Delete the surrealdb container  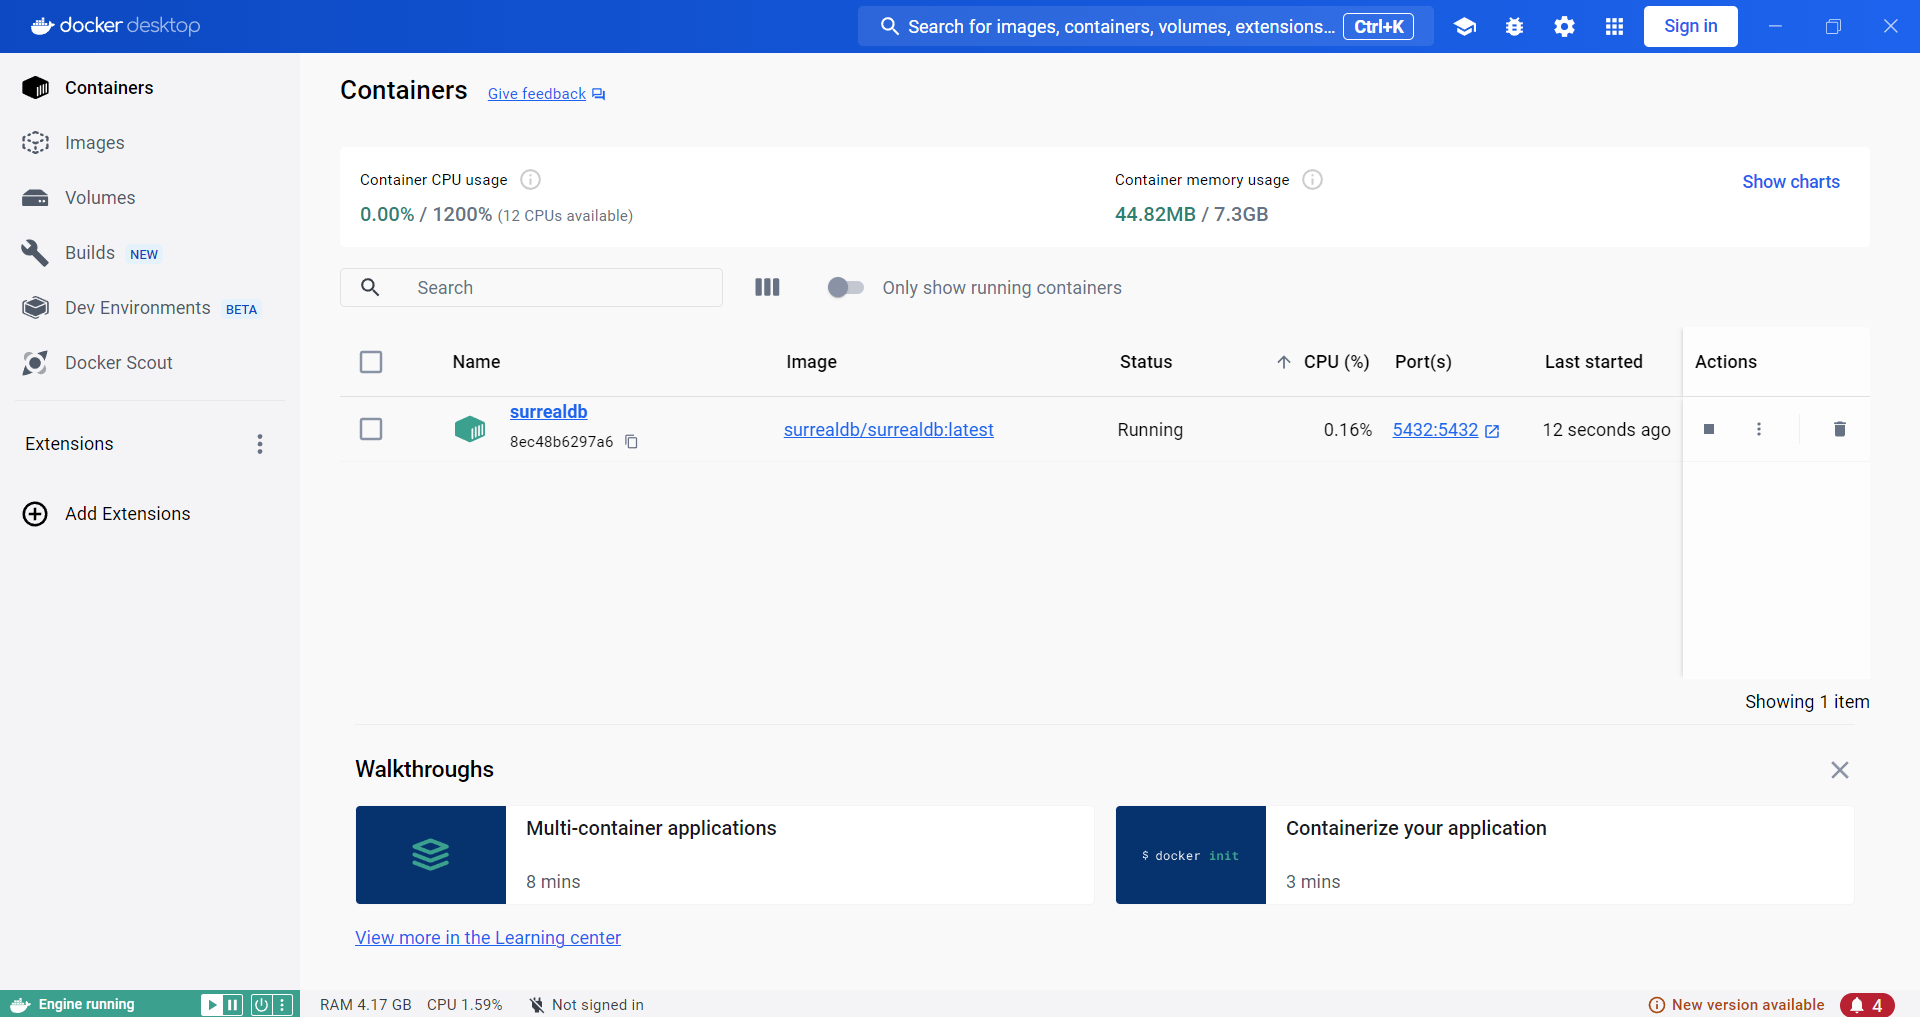[1839, 429]
